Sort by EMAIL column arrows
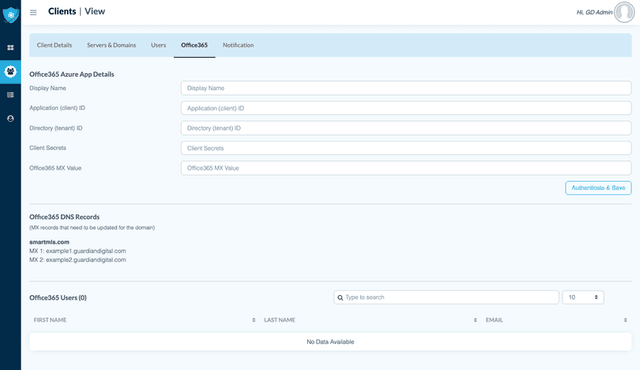The width and height of the screenshot is (640, 370). click(625, 320)
